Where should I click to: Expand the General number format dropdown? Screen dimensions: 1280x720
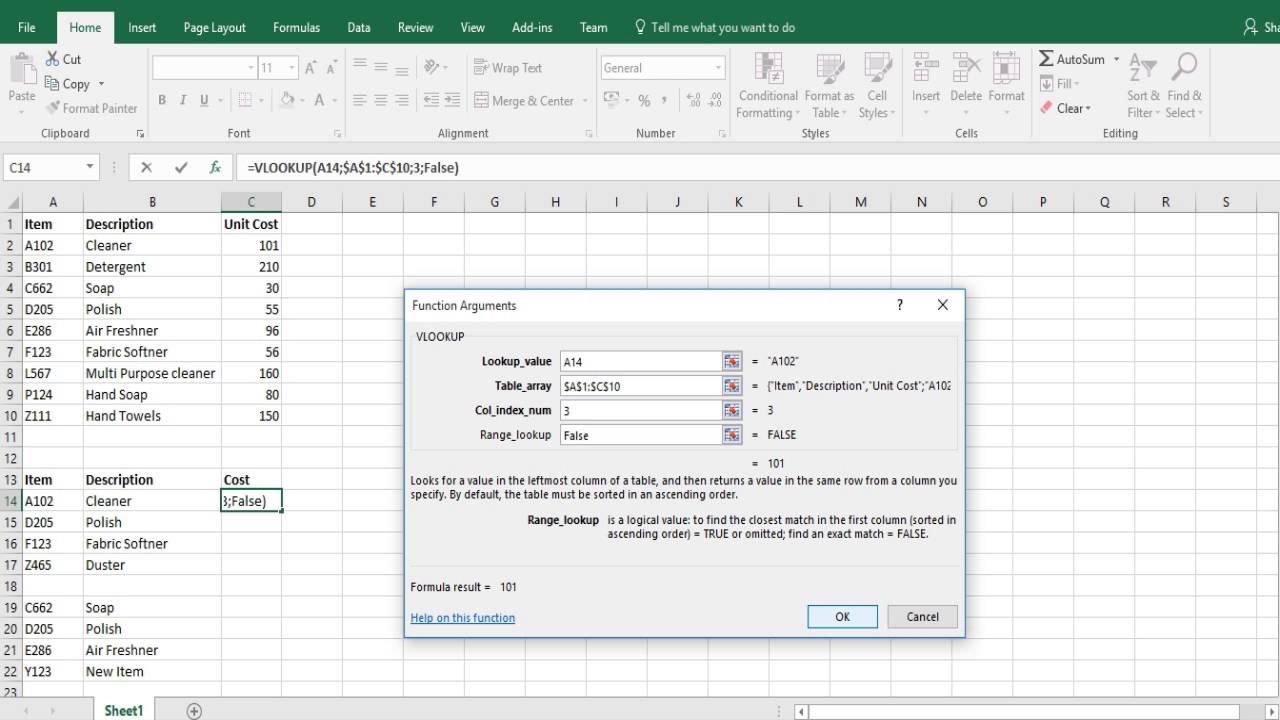(x=718, y=68)
